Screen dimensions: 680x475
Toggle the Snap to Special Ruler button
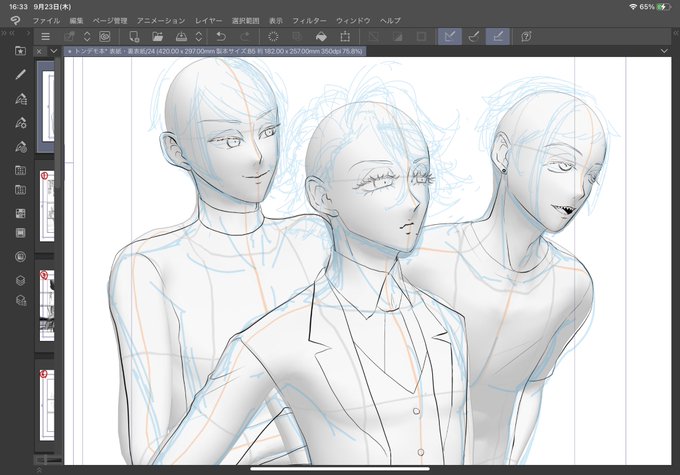click(474, 36)
